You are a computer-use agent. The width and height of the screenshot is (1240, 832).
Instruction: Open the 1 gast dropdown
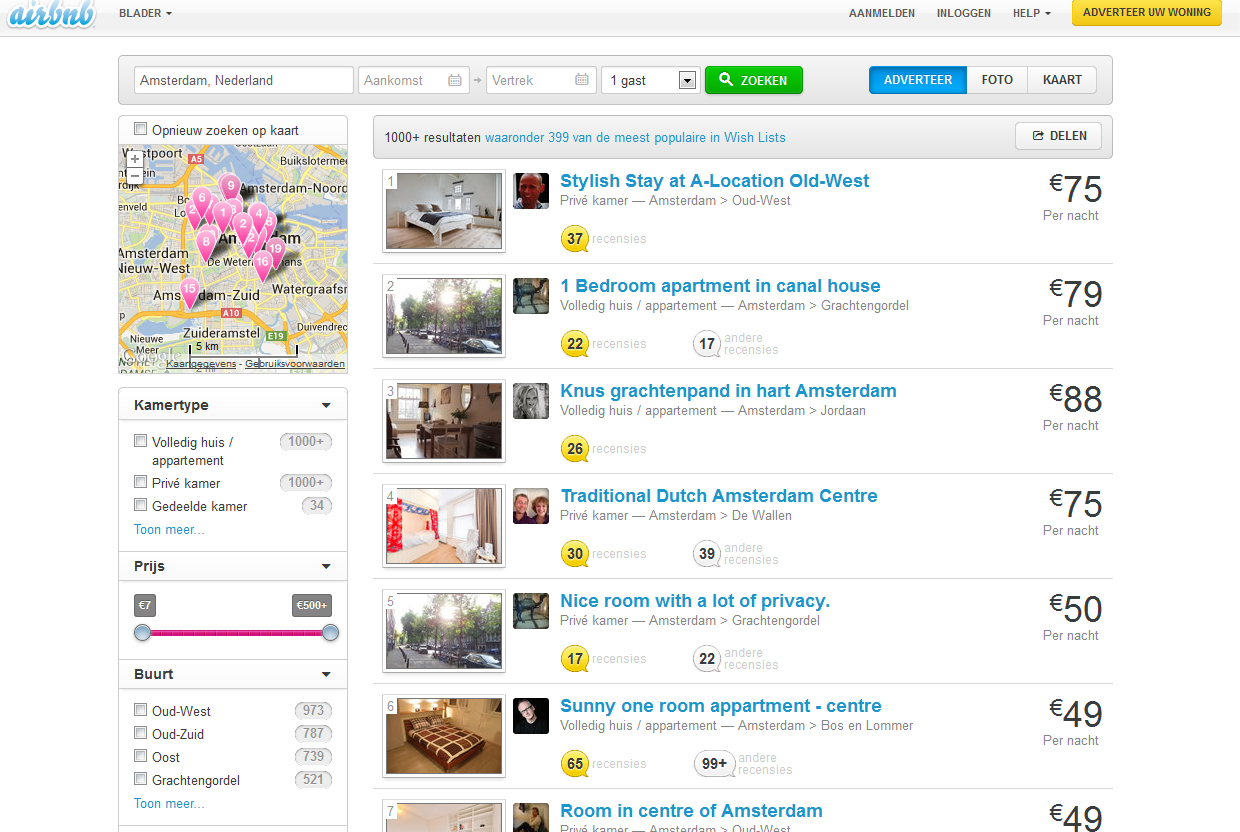(687, 80)
